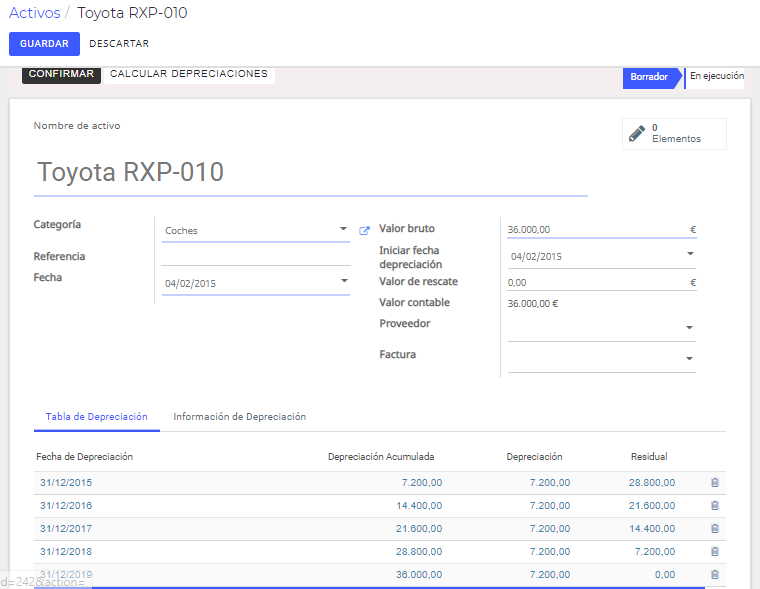Screen dimensions: 760x589
Task: Open the Fecha date picker arrow
Action: (x=344, y=281)
